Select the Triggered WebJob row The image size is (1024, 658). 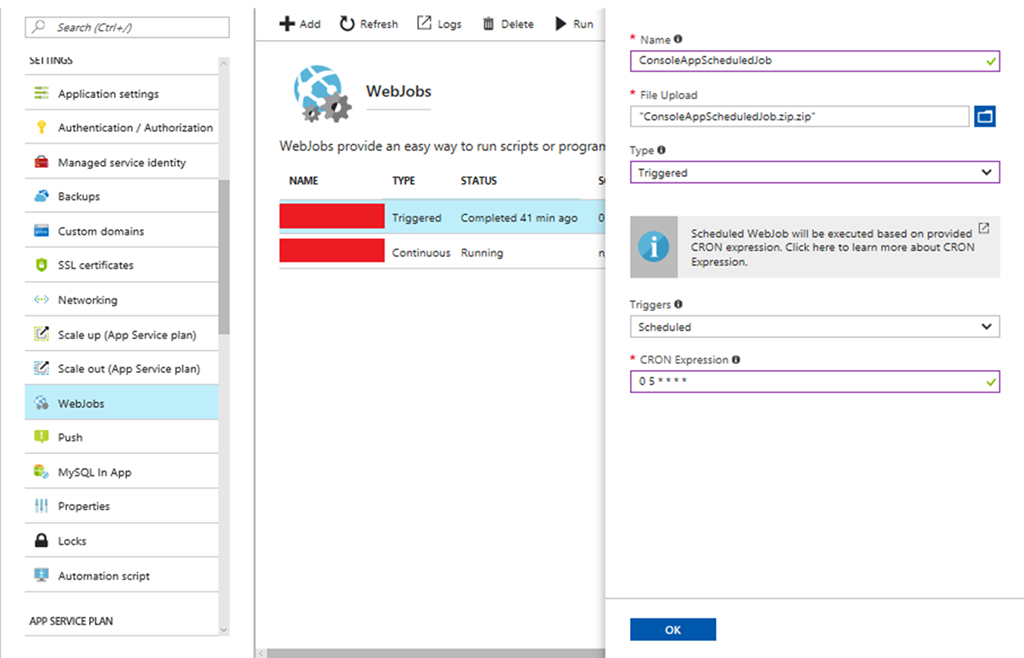(x=440, y=218)
